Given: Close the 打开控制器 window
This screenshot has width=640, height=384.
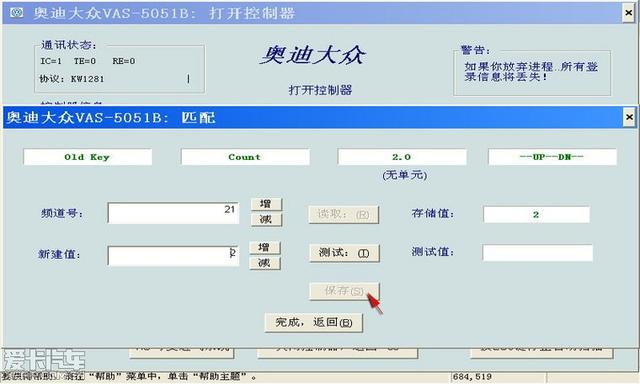Looking at the screenshot, I should tap(629, 13).
